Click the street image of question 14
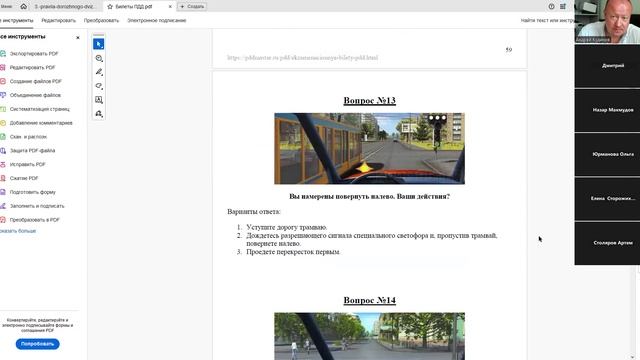 [x=369, y=336]
